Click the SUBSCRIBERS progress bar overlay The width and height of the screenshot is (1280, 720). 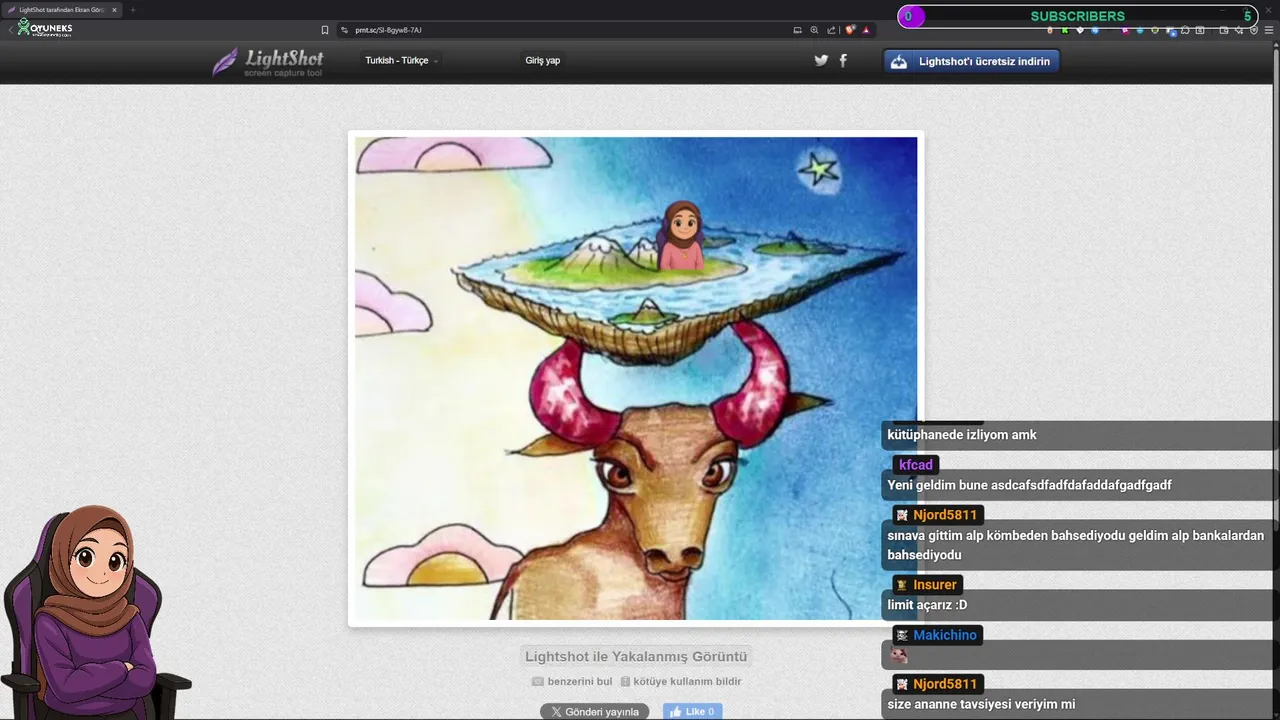[1077, 16]
